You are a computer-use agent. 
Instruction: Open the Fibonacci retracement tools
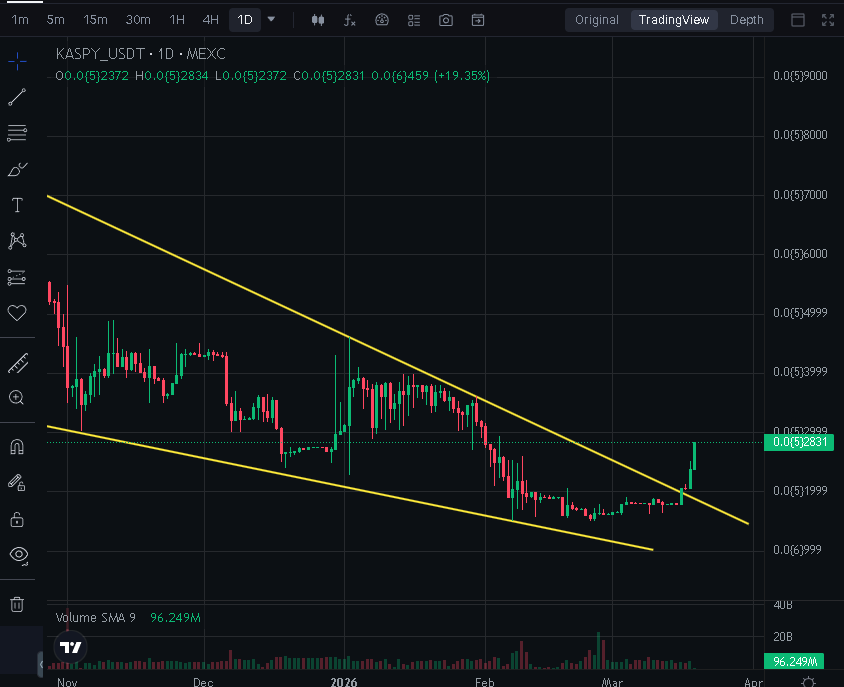tap(17, 133)
